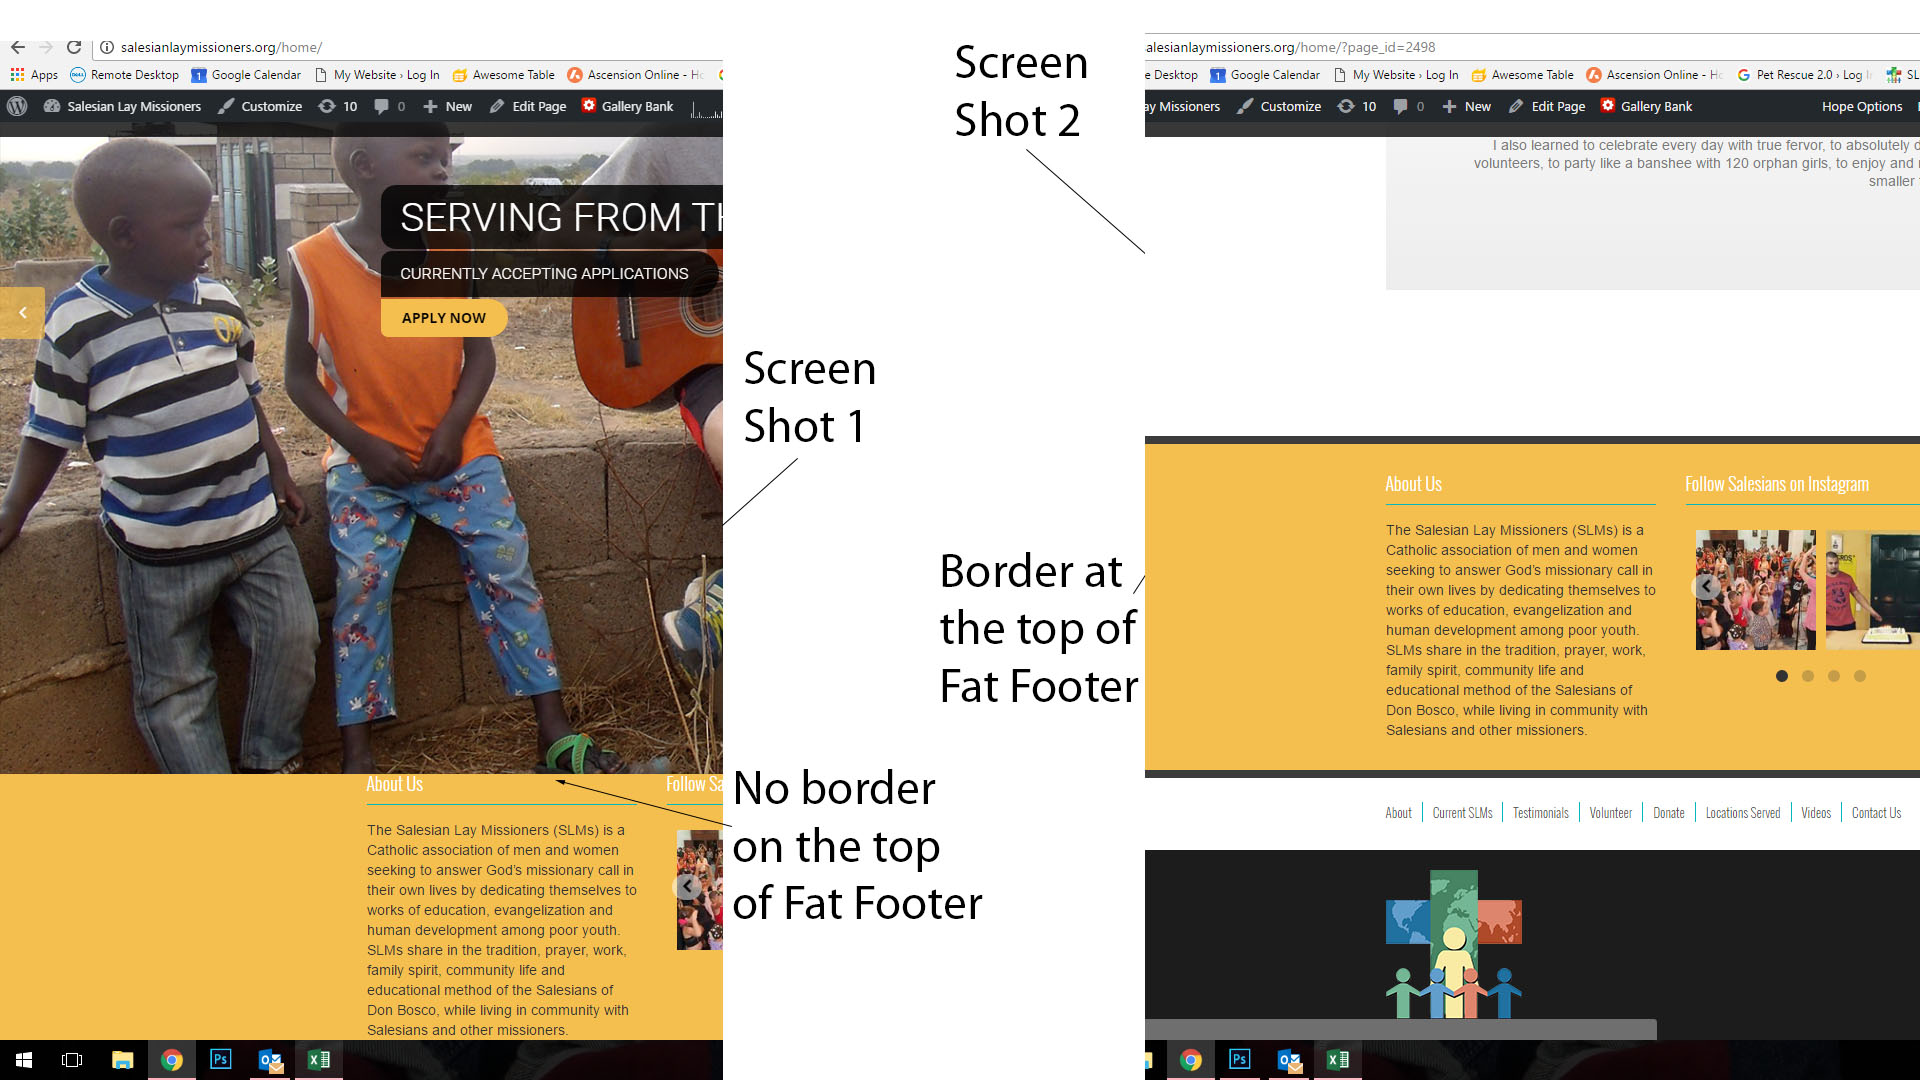
Task: Switch to Outlook in the right taskbar
Action: (1289, 1060)
